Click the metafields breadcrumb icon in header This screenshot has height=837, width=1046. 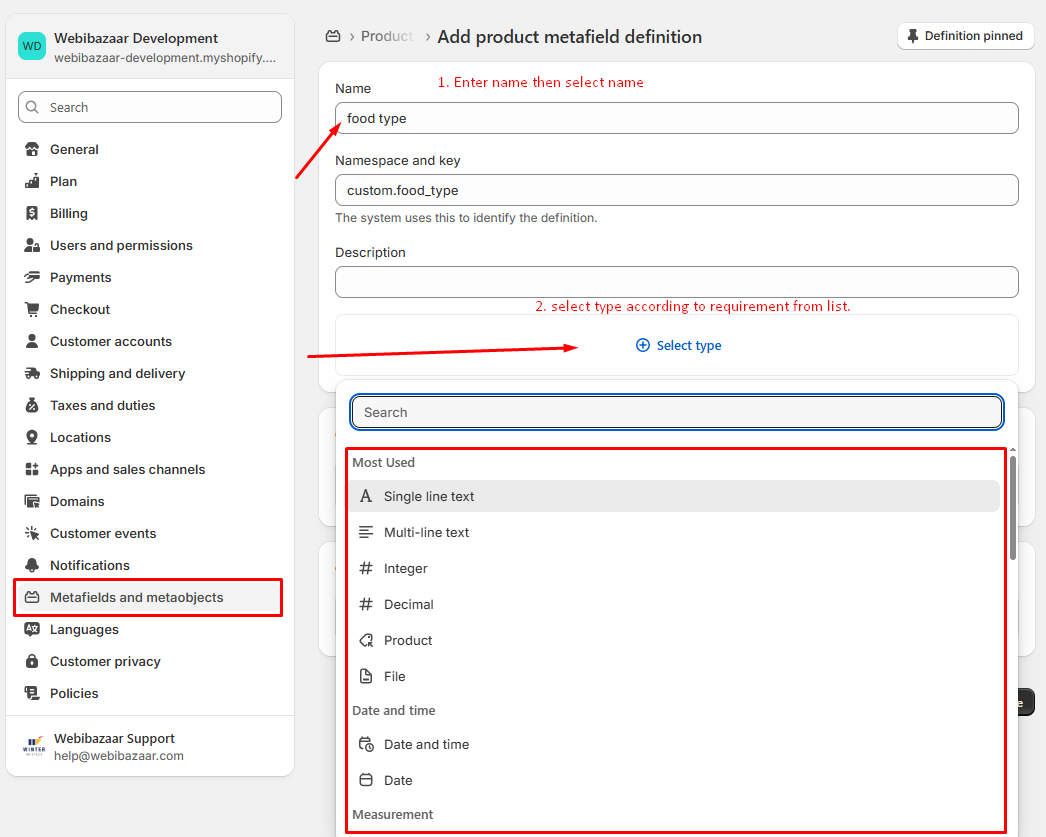point(333,37)
